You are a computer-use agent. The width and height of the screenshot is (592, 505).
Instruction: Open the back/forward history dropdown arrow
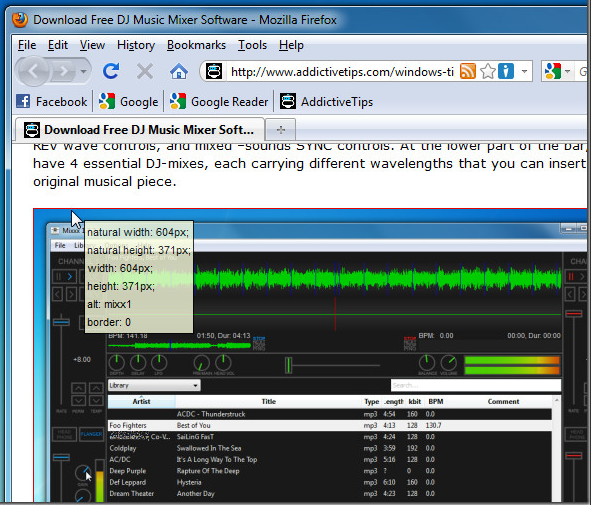pyautogui.click(x=83, y=71)
